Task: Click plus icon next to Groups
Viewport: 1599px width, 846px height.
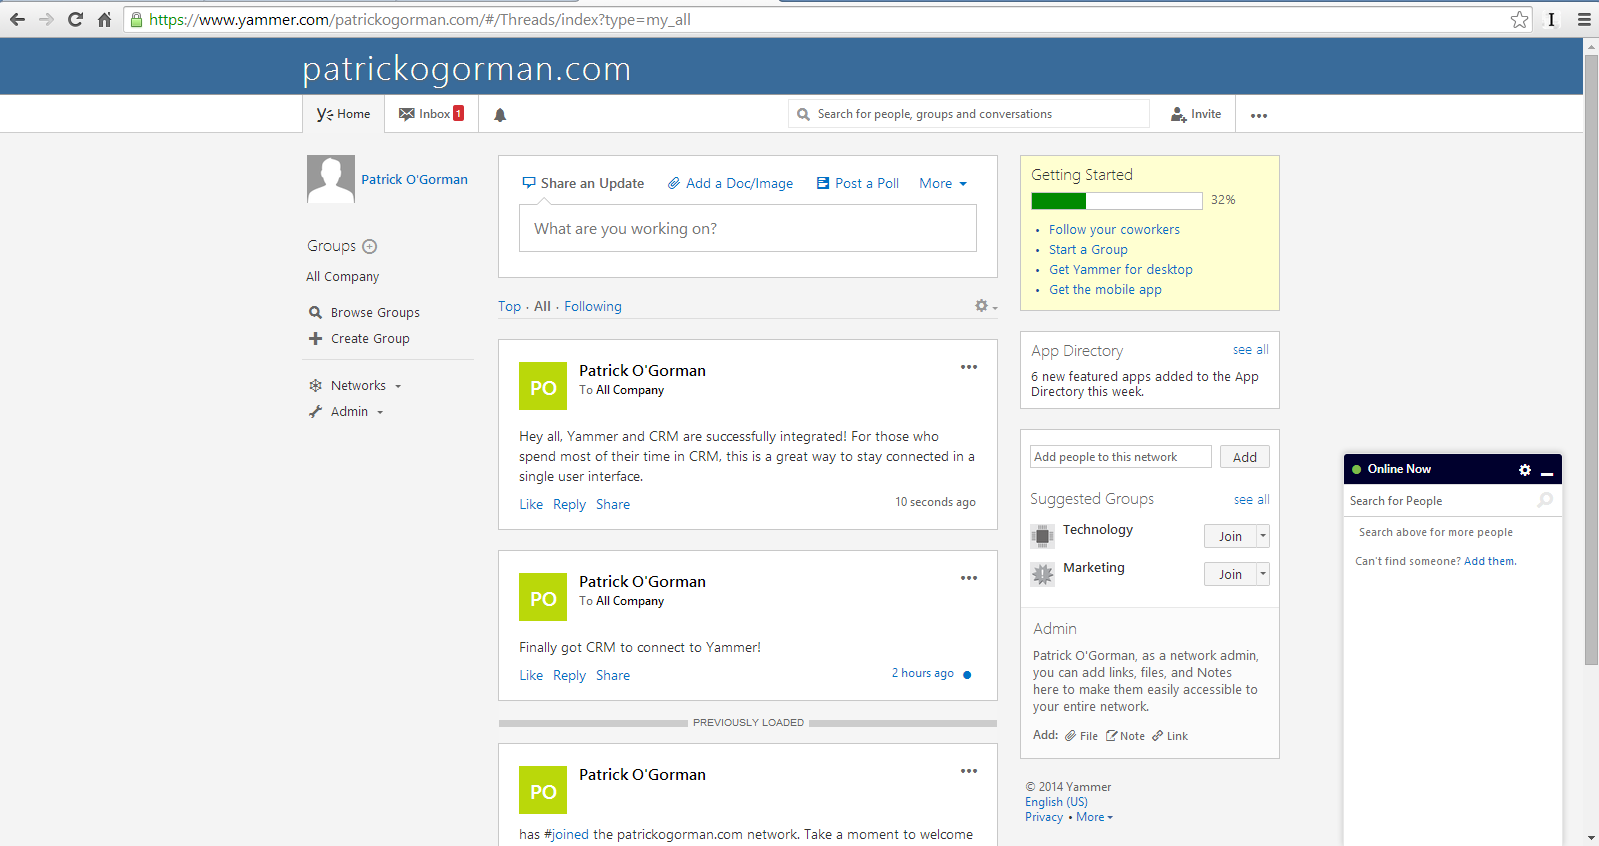Action: 369,246
